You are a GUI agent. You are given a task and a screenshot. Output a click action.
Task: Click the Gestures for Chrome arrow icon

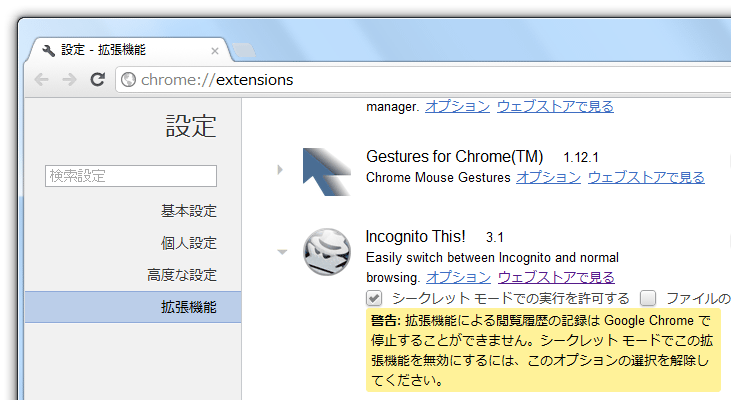[x=326, y=172]
